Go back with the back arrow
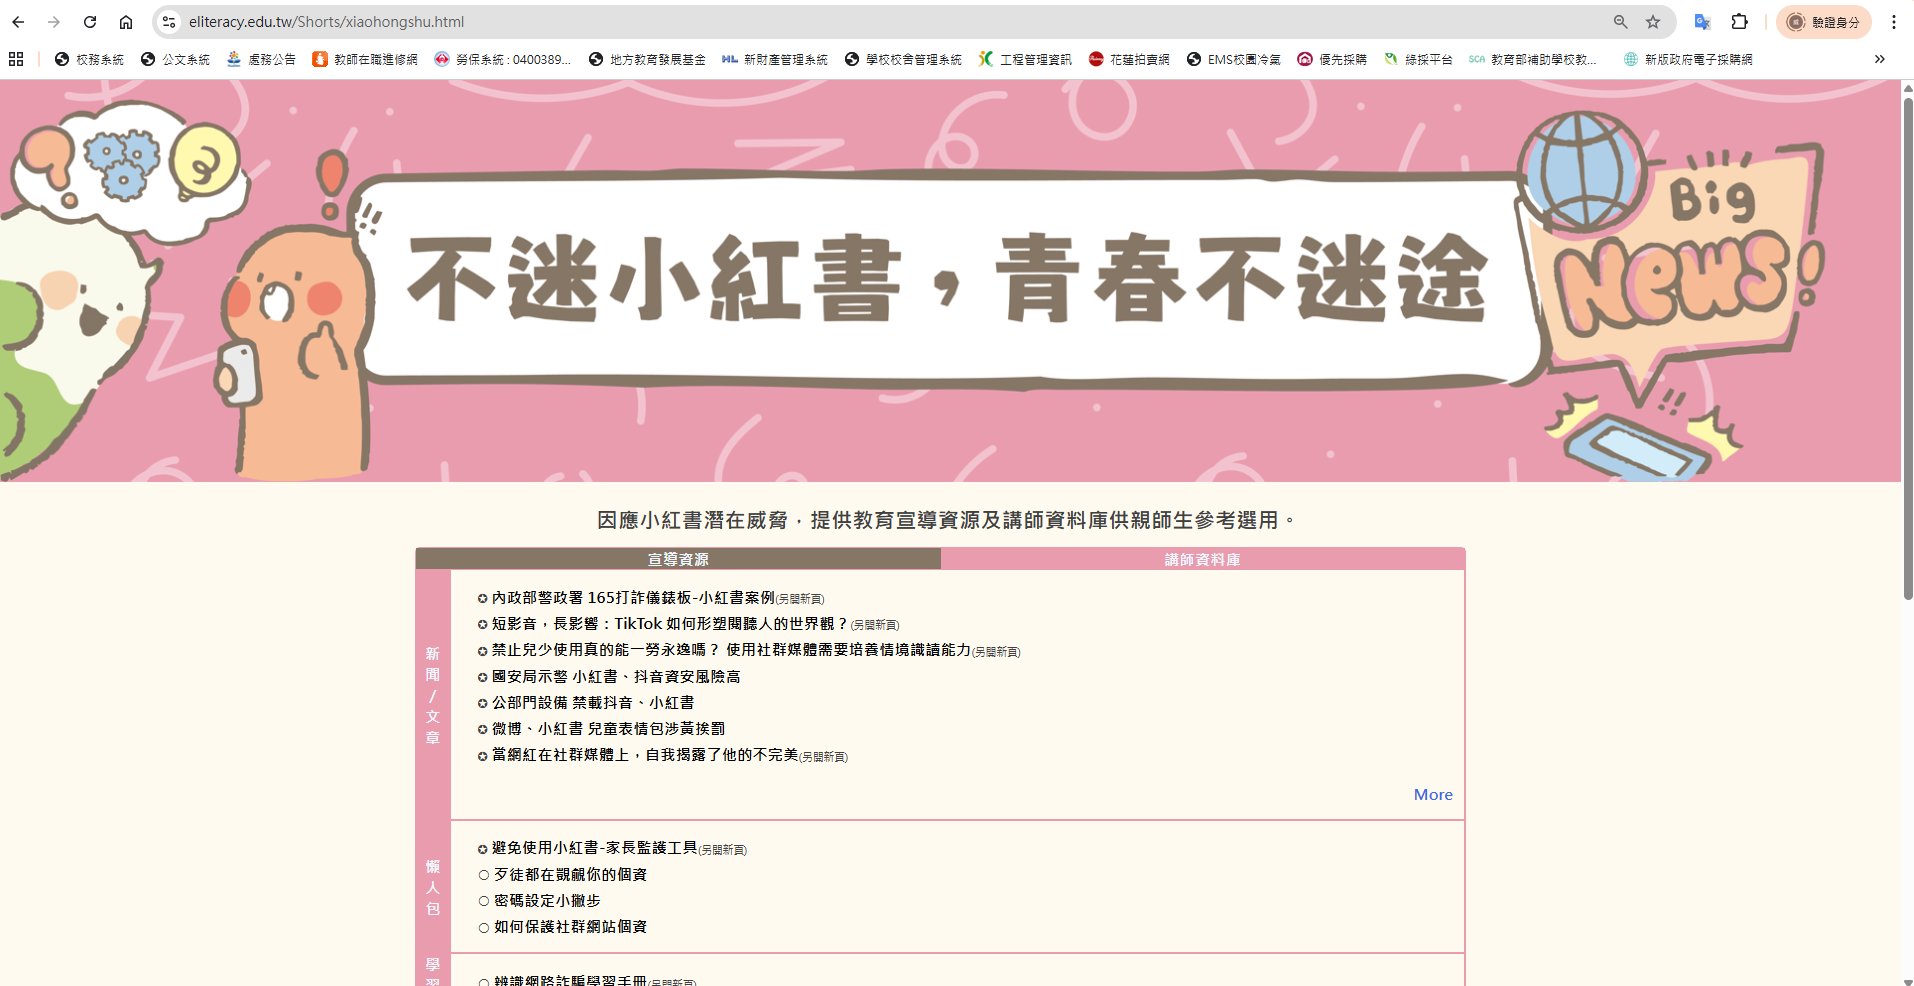This screenshot has width=1914, height=986. (x=18, y=22)
